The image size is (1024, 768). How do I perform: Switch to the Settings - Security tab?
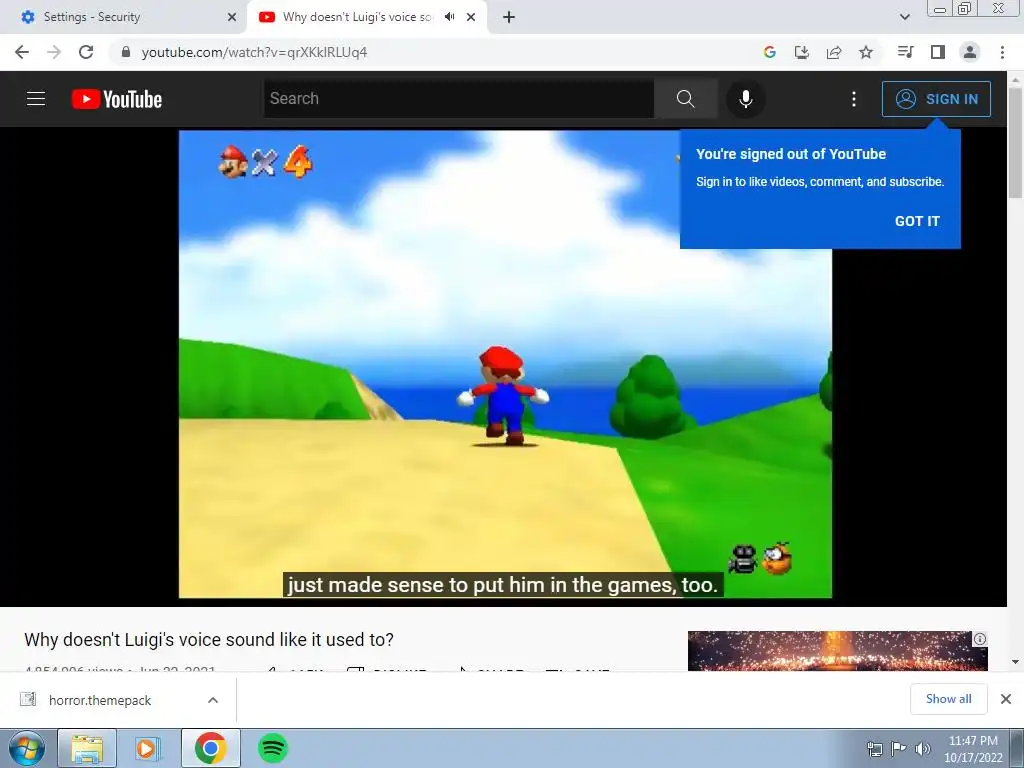point(123,17)
